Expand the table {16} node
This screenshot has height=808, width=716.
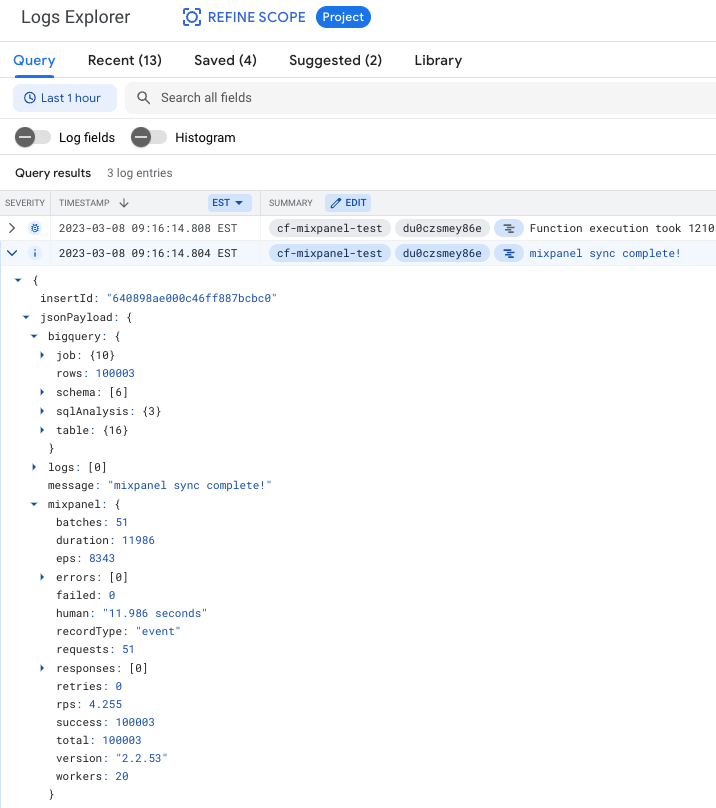tap(42, 430)
